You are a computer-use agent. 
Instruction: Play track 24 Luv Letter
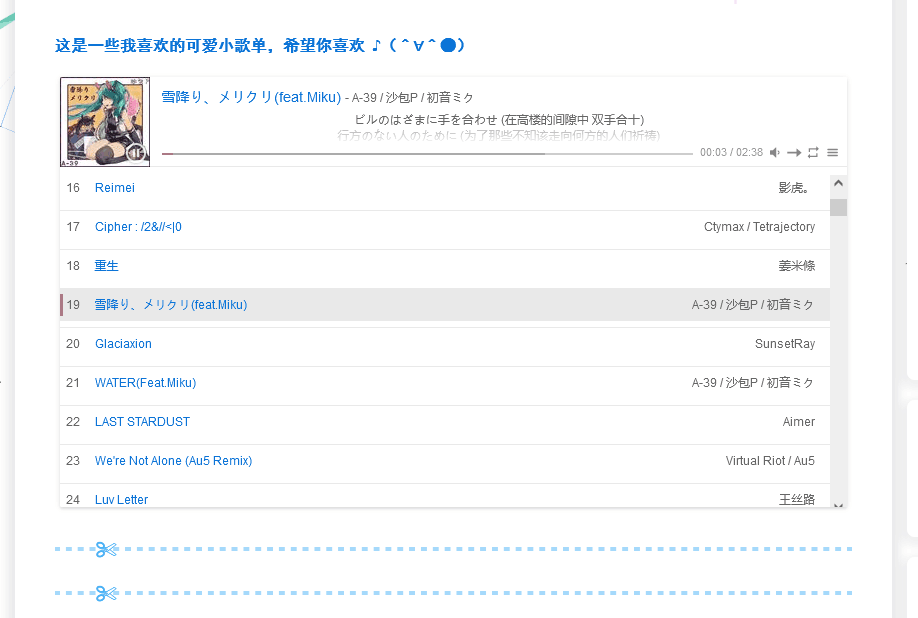pos(445,497)
